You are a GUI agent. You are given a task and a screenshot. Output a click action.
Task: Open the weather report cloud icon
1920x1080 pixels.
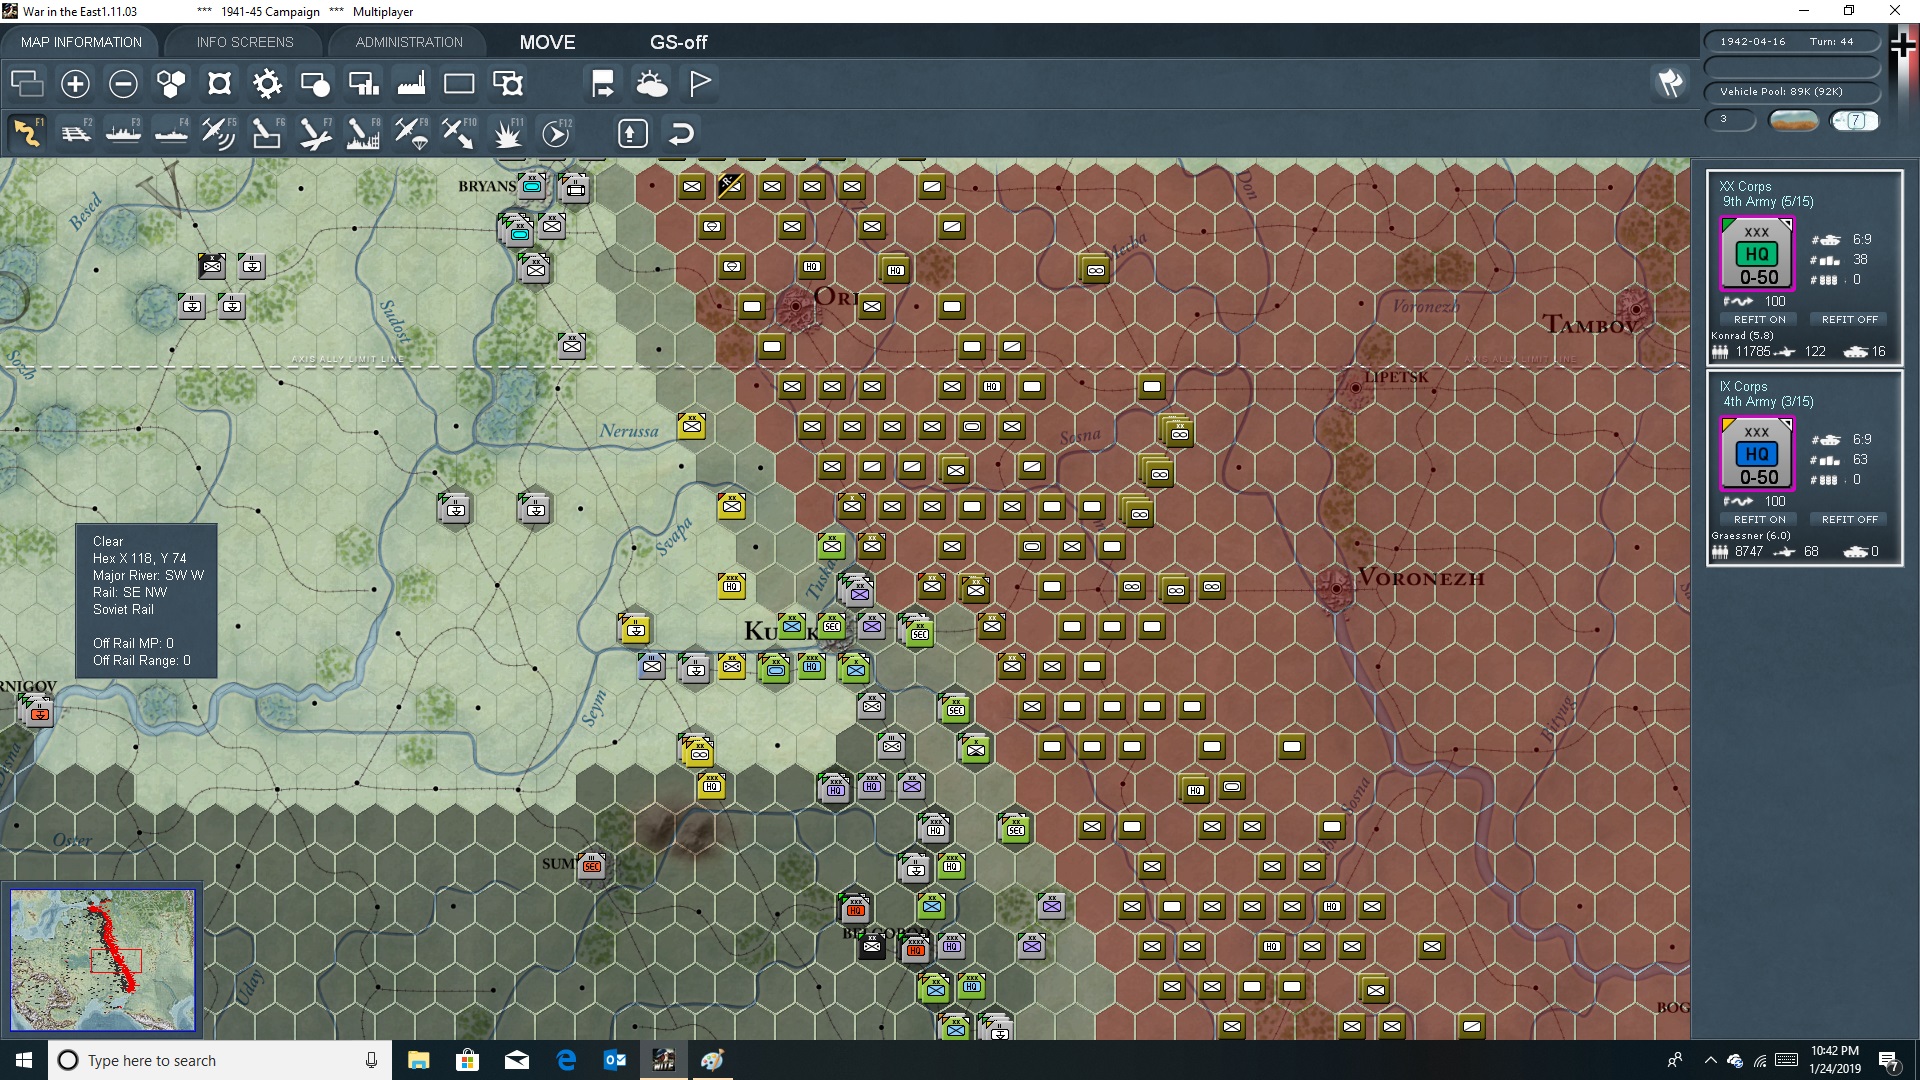click(653, 84)
